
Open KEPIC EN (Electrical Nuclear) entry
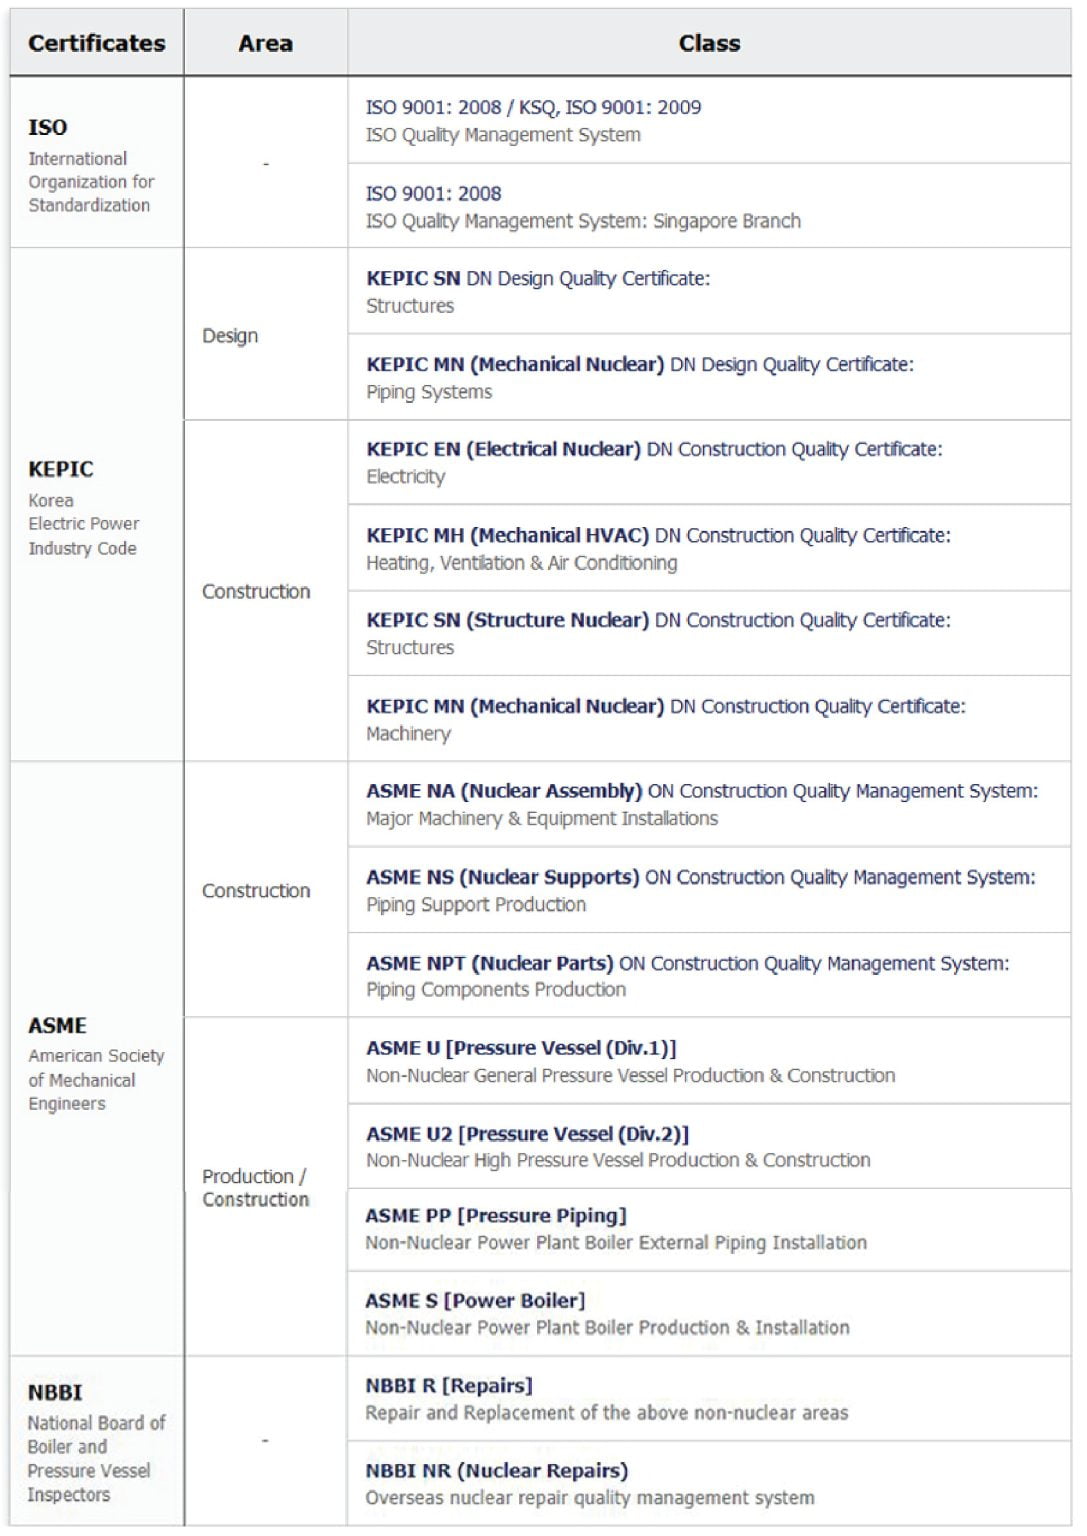(x=653, y=450)
